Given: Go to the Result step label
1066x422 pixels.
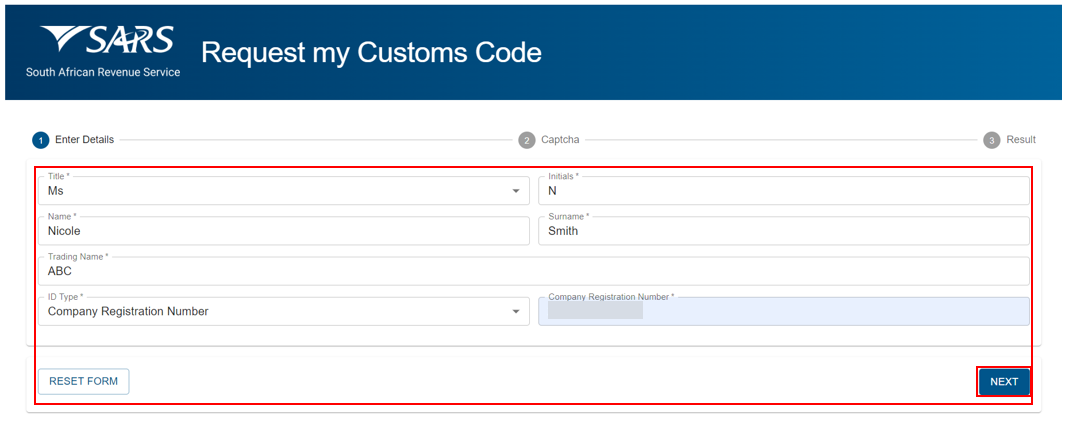Looking at the screenshot, I should click(1021, 140).
